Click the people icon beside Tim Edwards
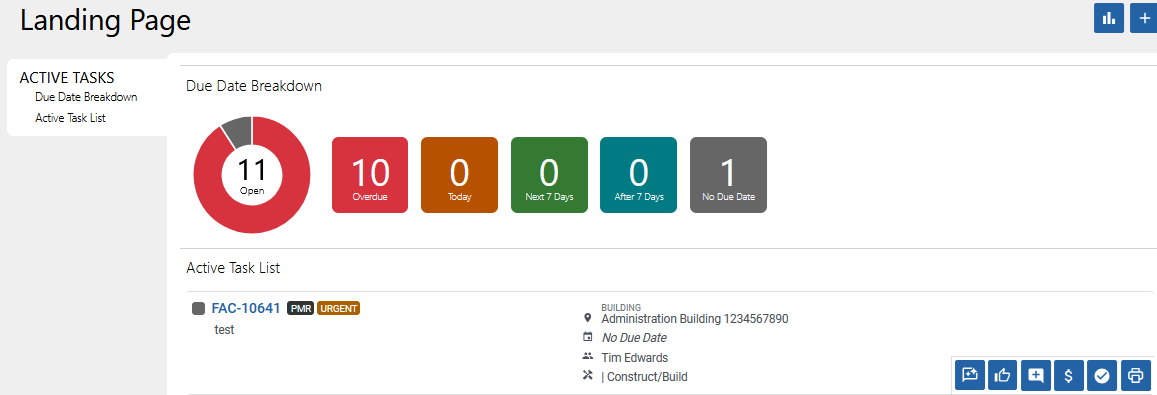The height and width of the screenshot is (395, 1157). click(x=587, y=357)
